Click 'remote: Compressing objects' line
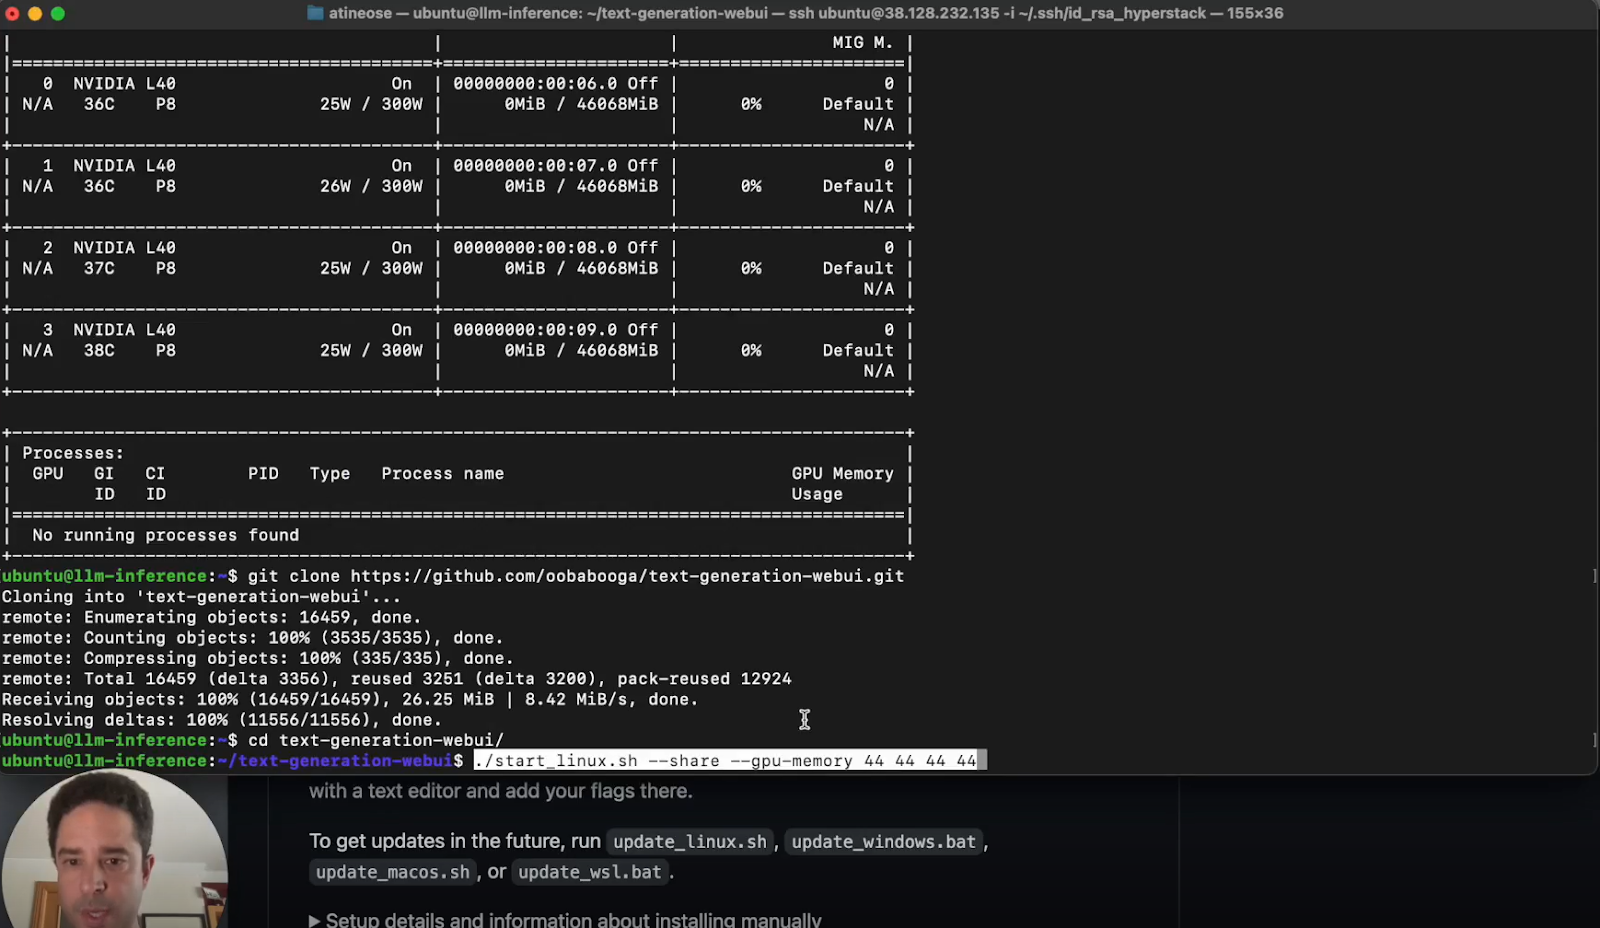Screen dimensions: 1600x928 258,658
